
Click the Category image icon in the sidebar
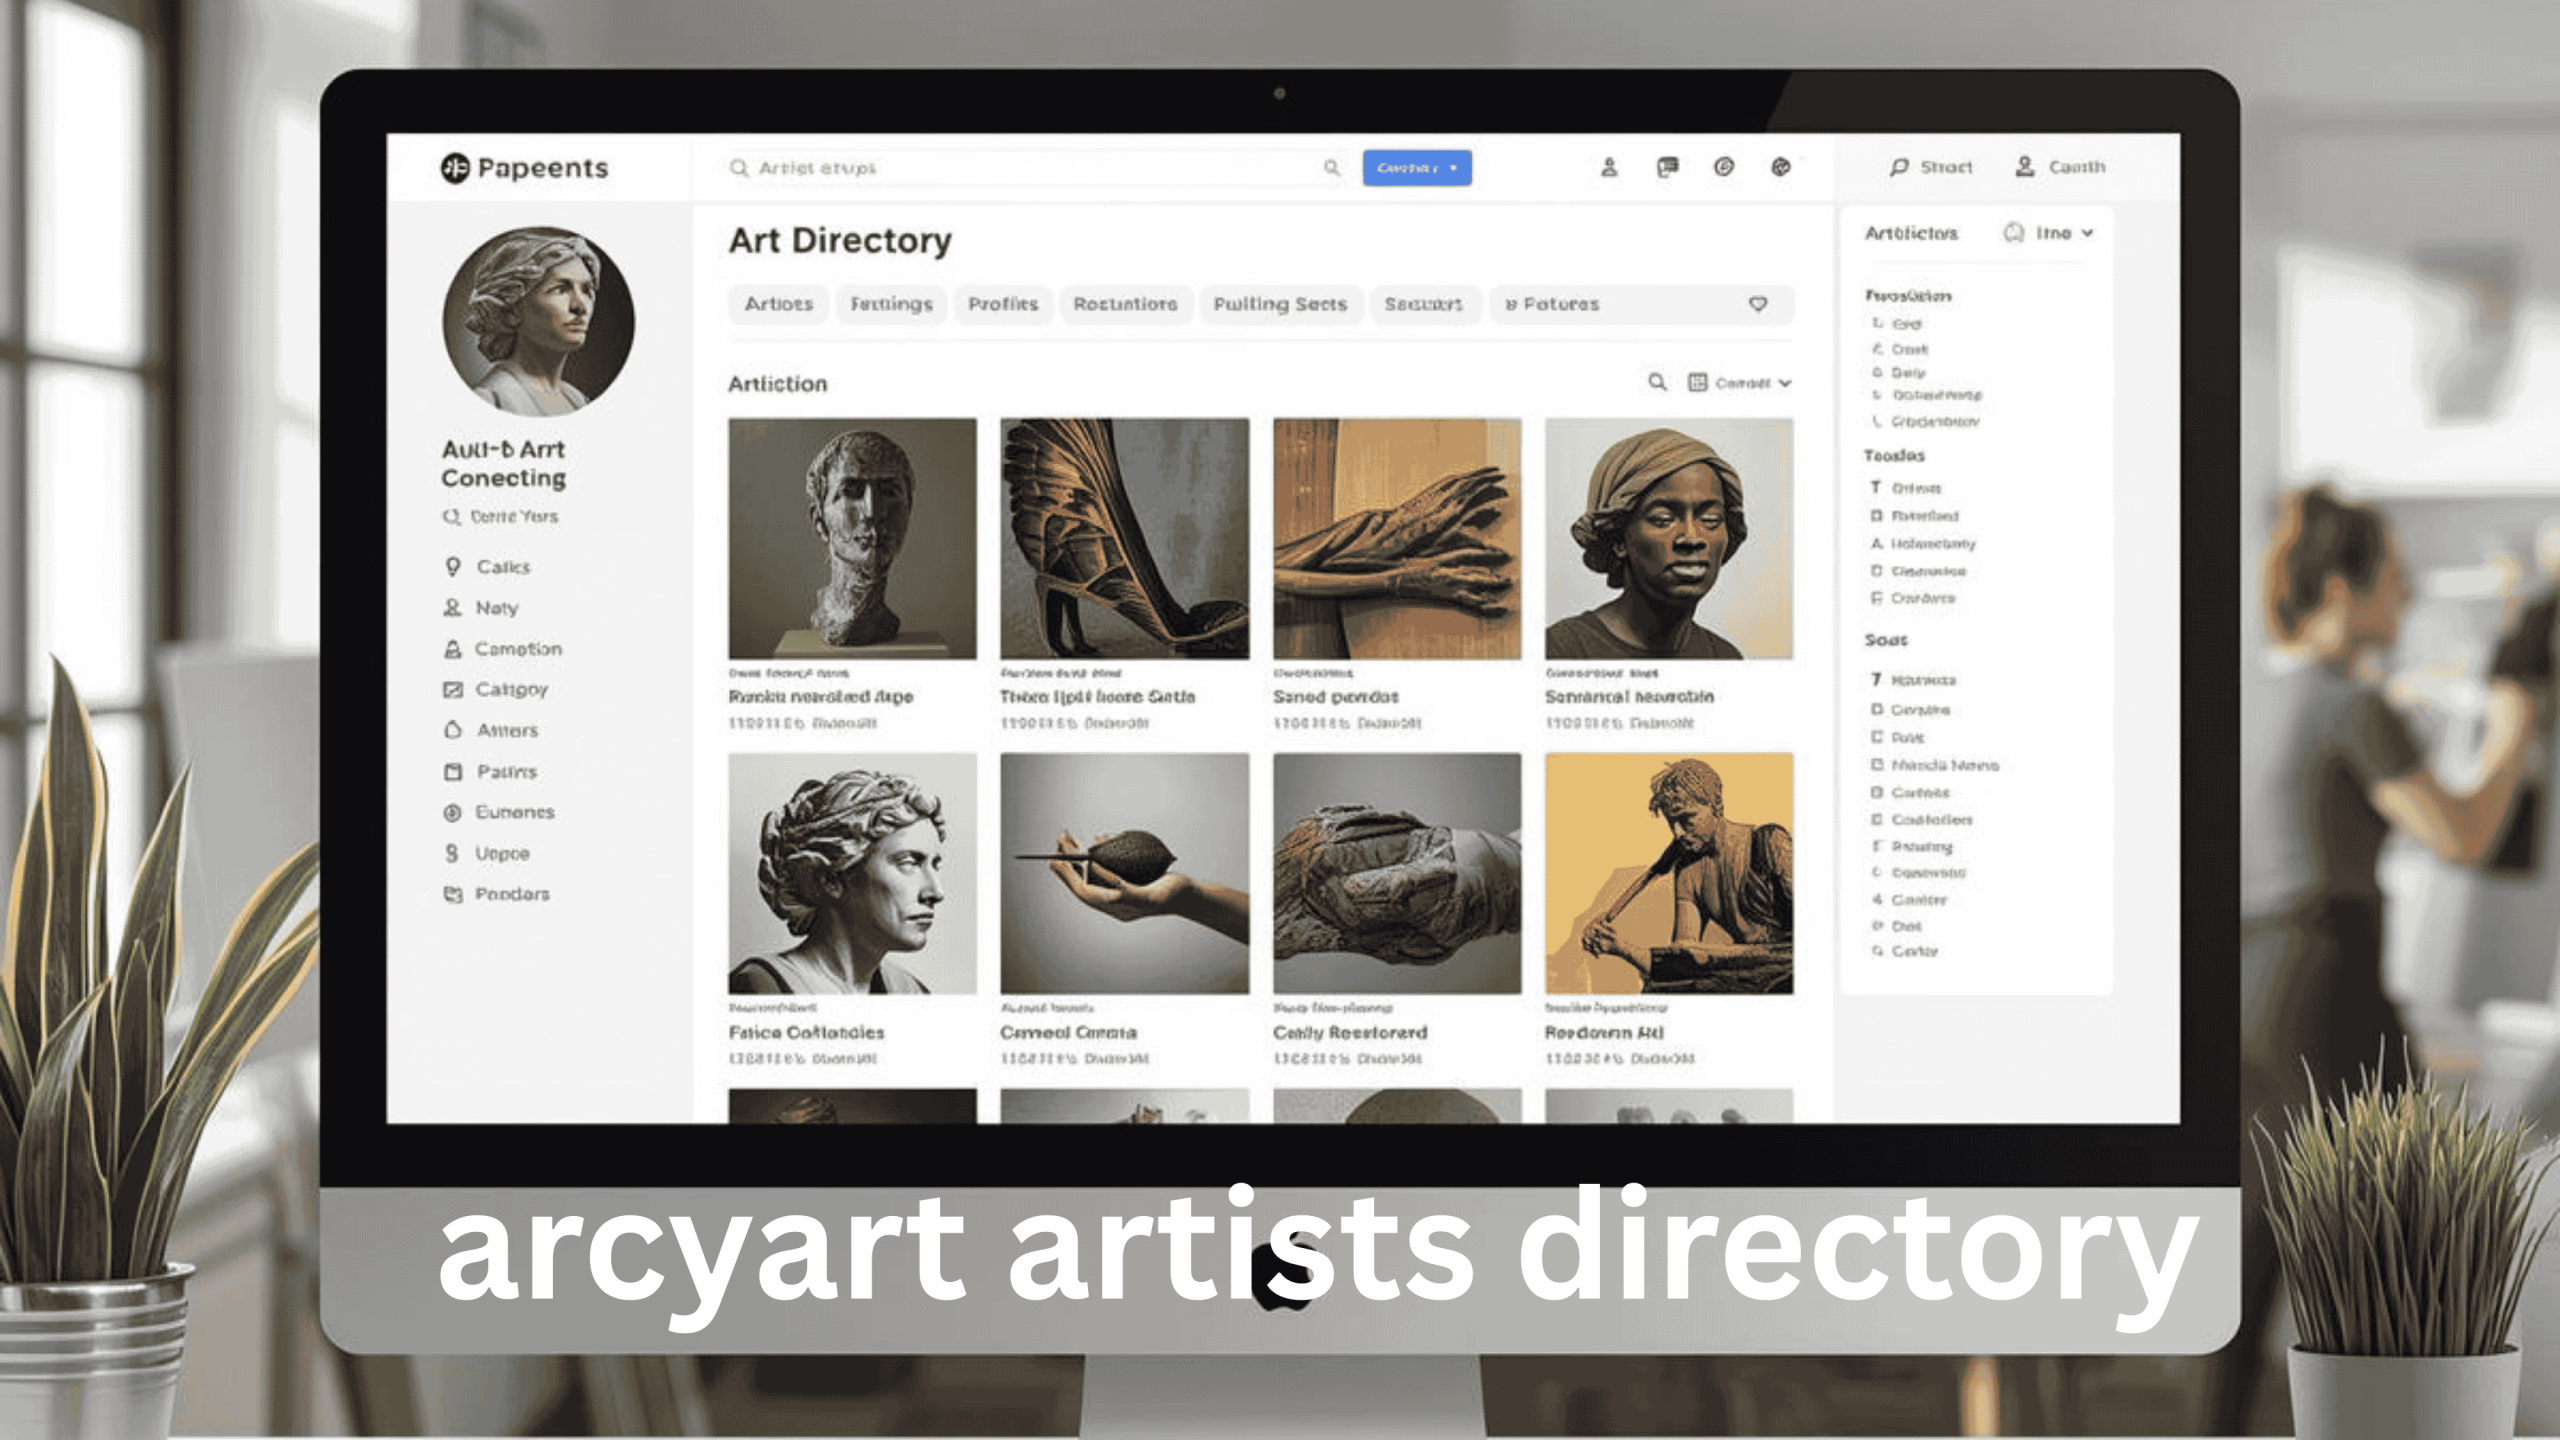(x=455, y=689)
